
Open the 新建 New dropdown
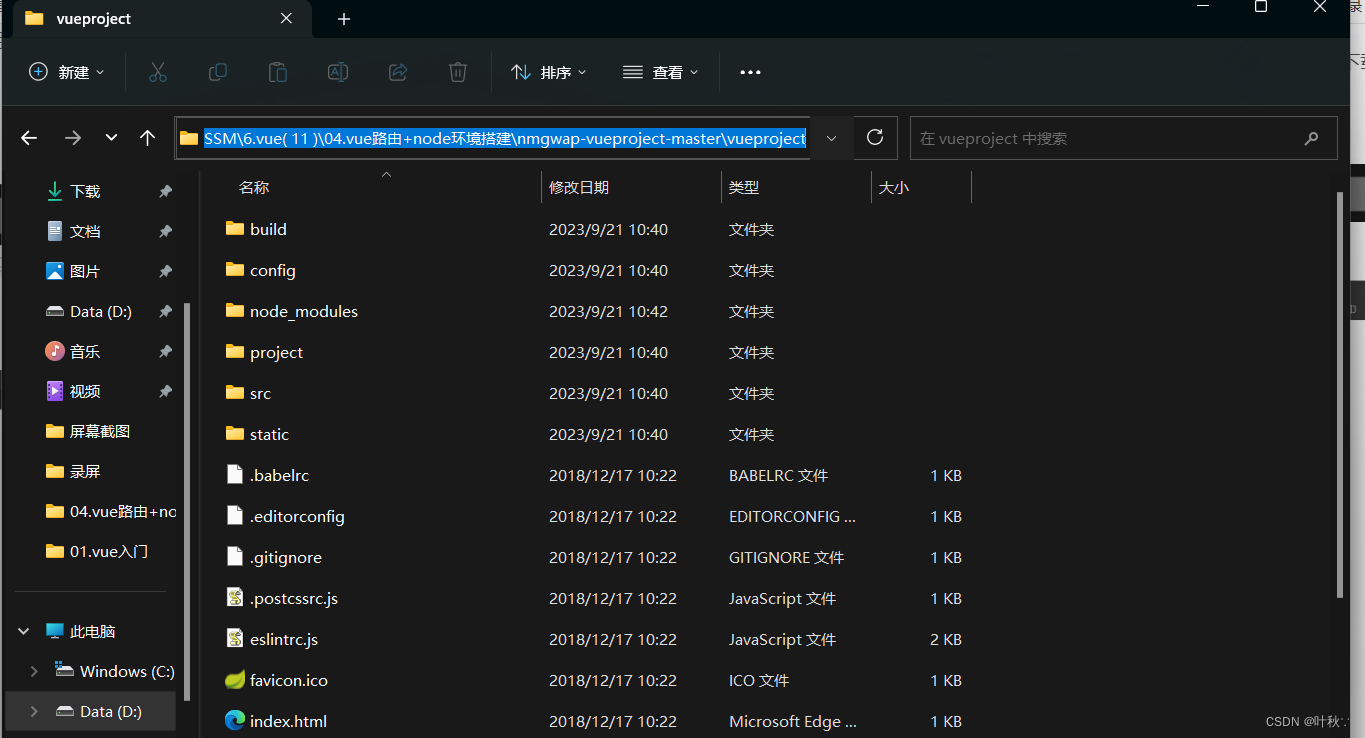[67, 72]
